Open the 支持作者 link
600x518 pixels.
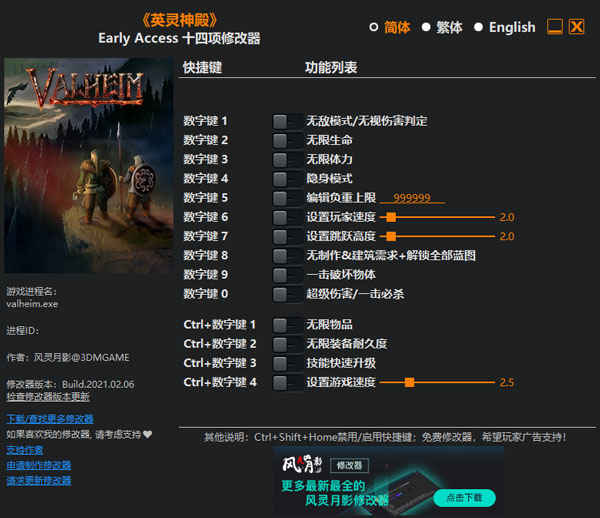tap(24, 450)
